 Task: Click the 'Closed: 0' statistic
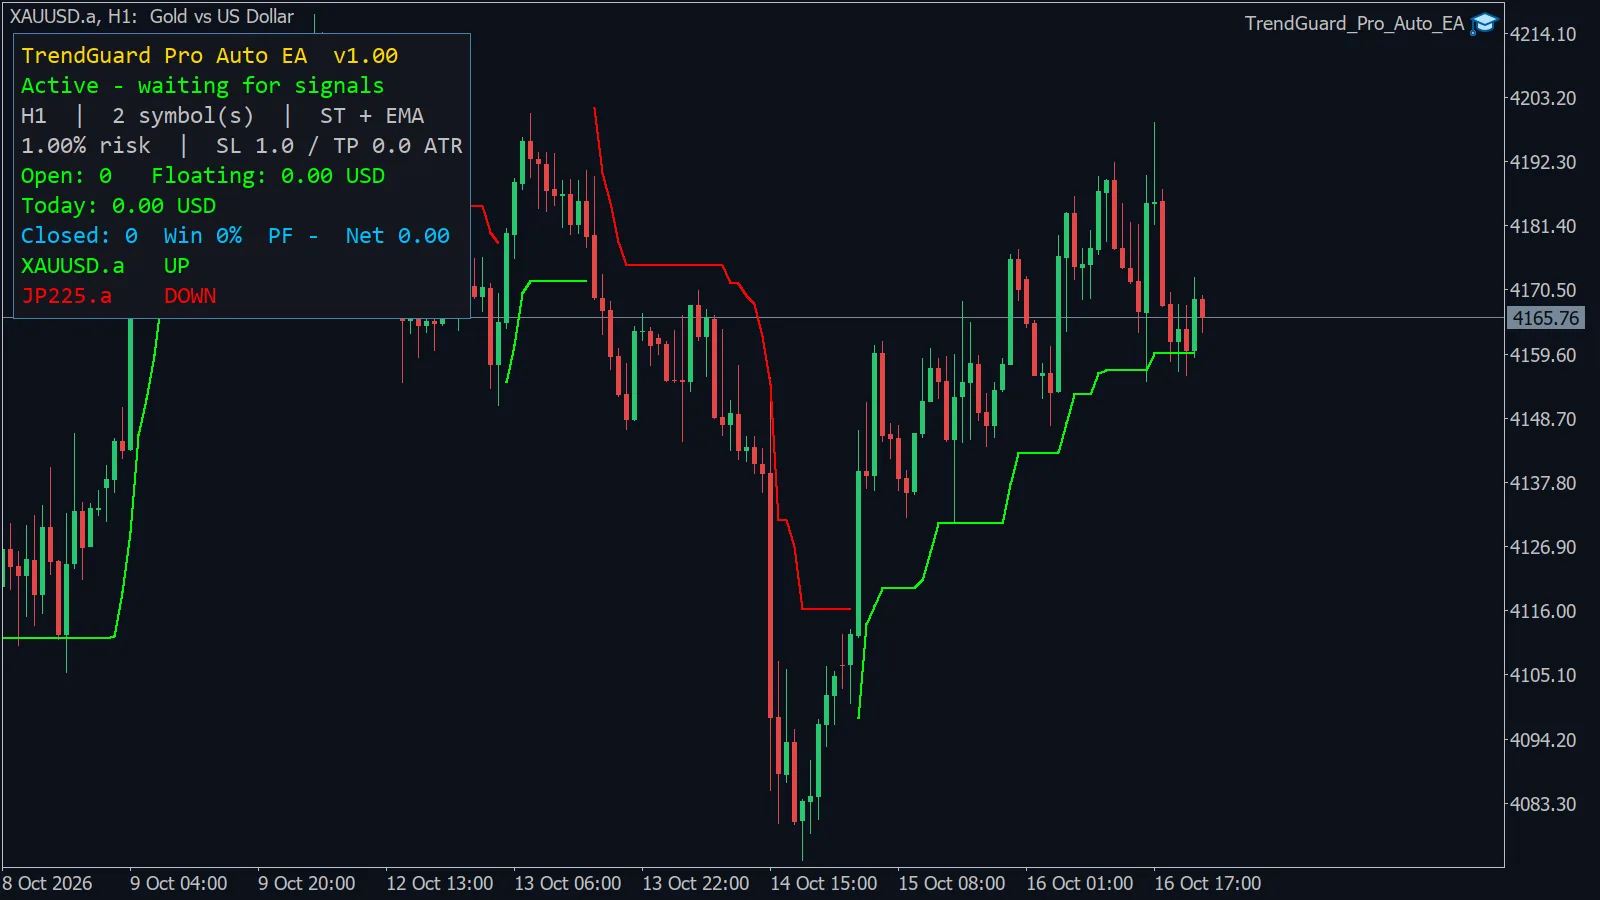(x=80, y=236)
